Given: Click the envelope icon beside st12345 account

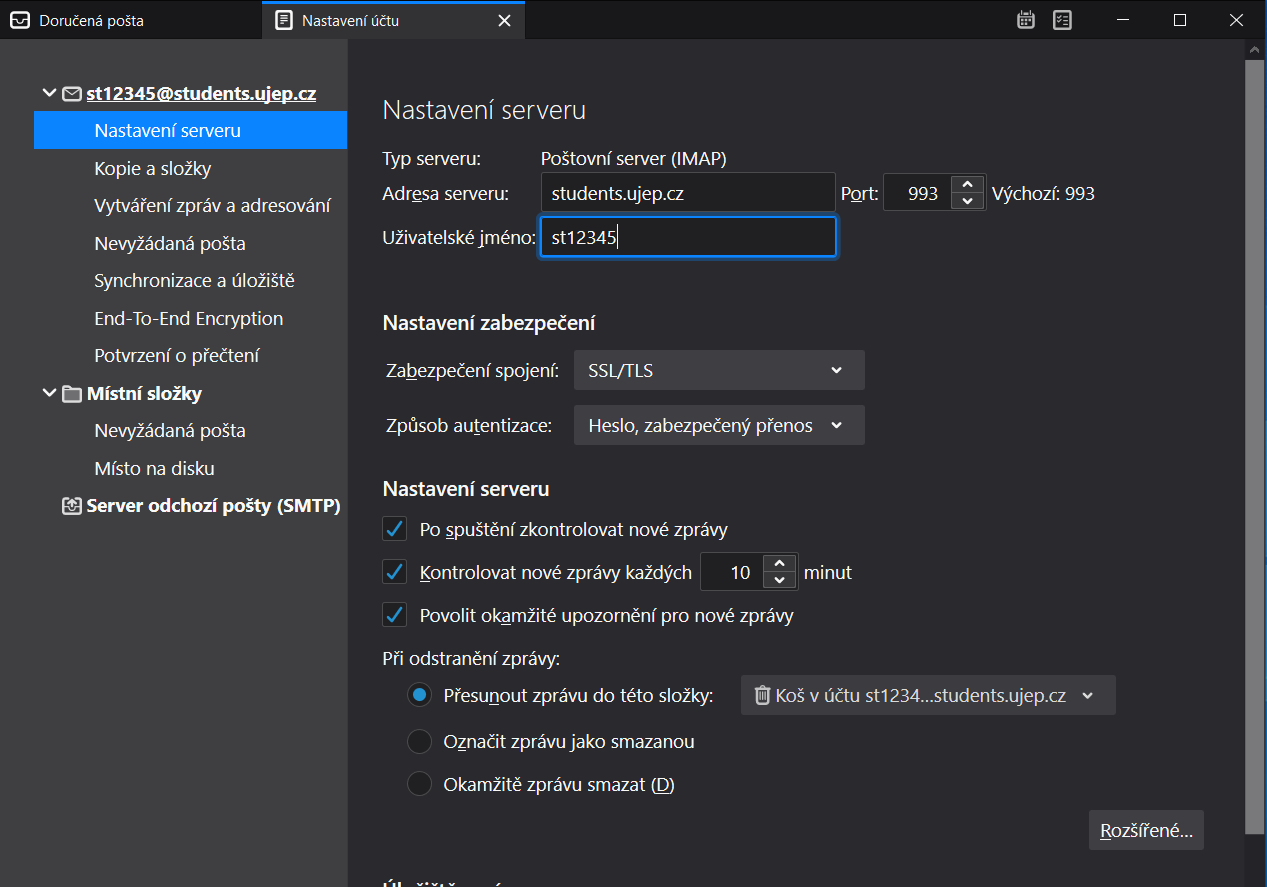Looking at the screenshot, I should click(x=72, y=94).
